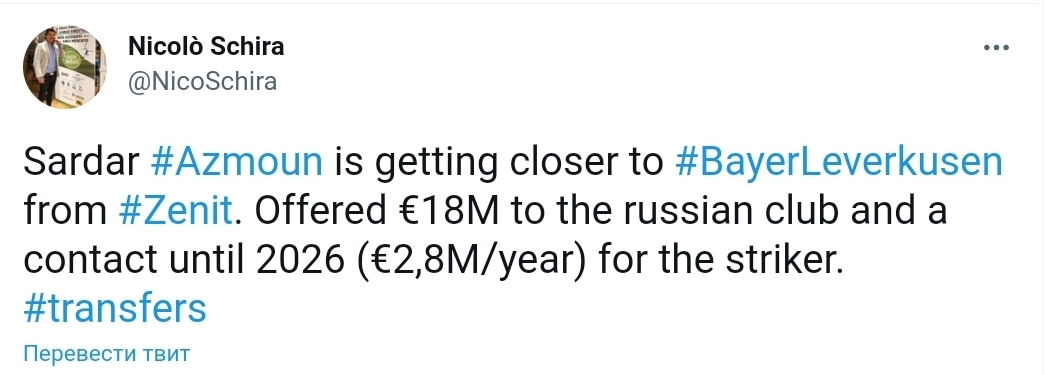Click the €18M amount in the tweet
The height and width of the screenshot is (375, 1060).
coord(448,211)
